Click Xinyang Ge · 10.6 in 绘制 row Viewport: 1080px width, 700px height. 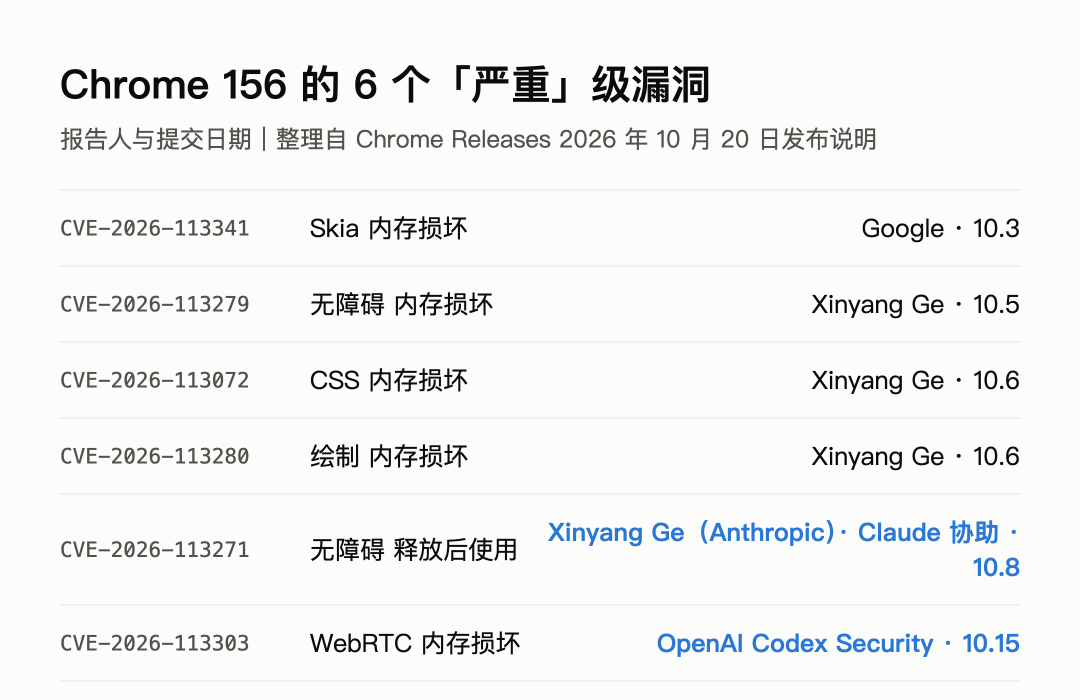[915, 455]
